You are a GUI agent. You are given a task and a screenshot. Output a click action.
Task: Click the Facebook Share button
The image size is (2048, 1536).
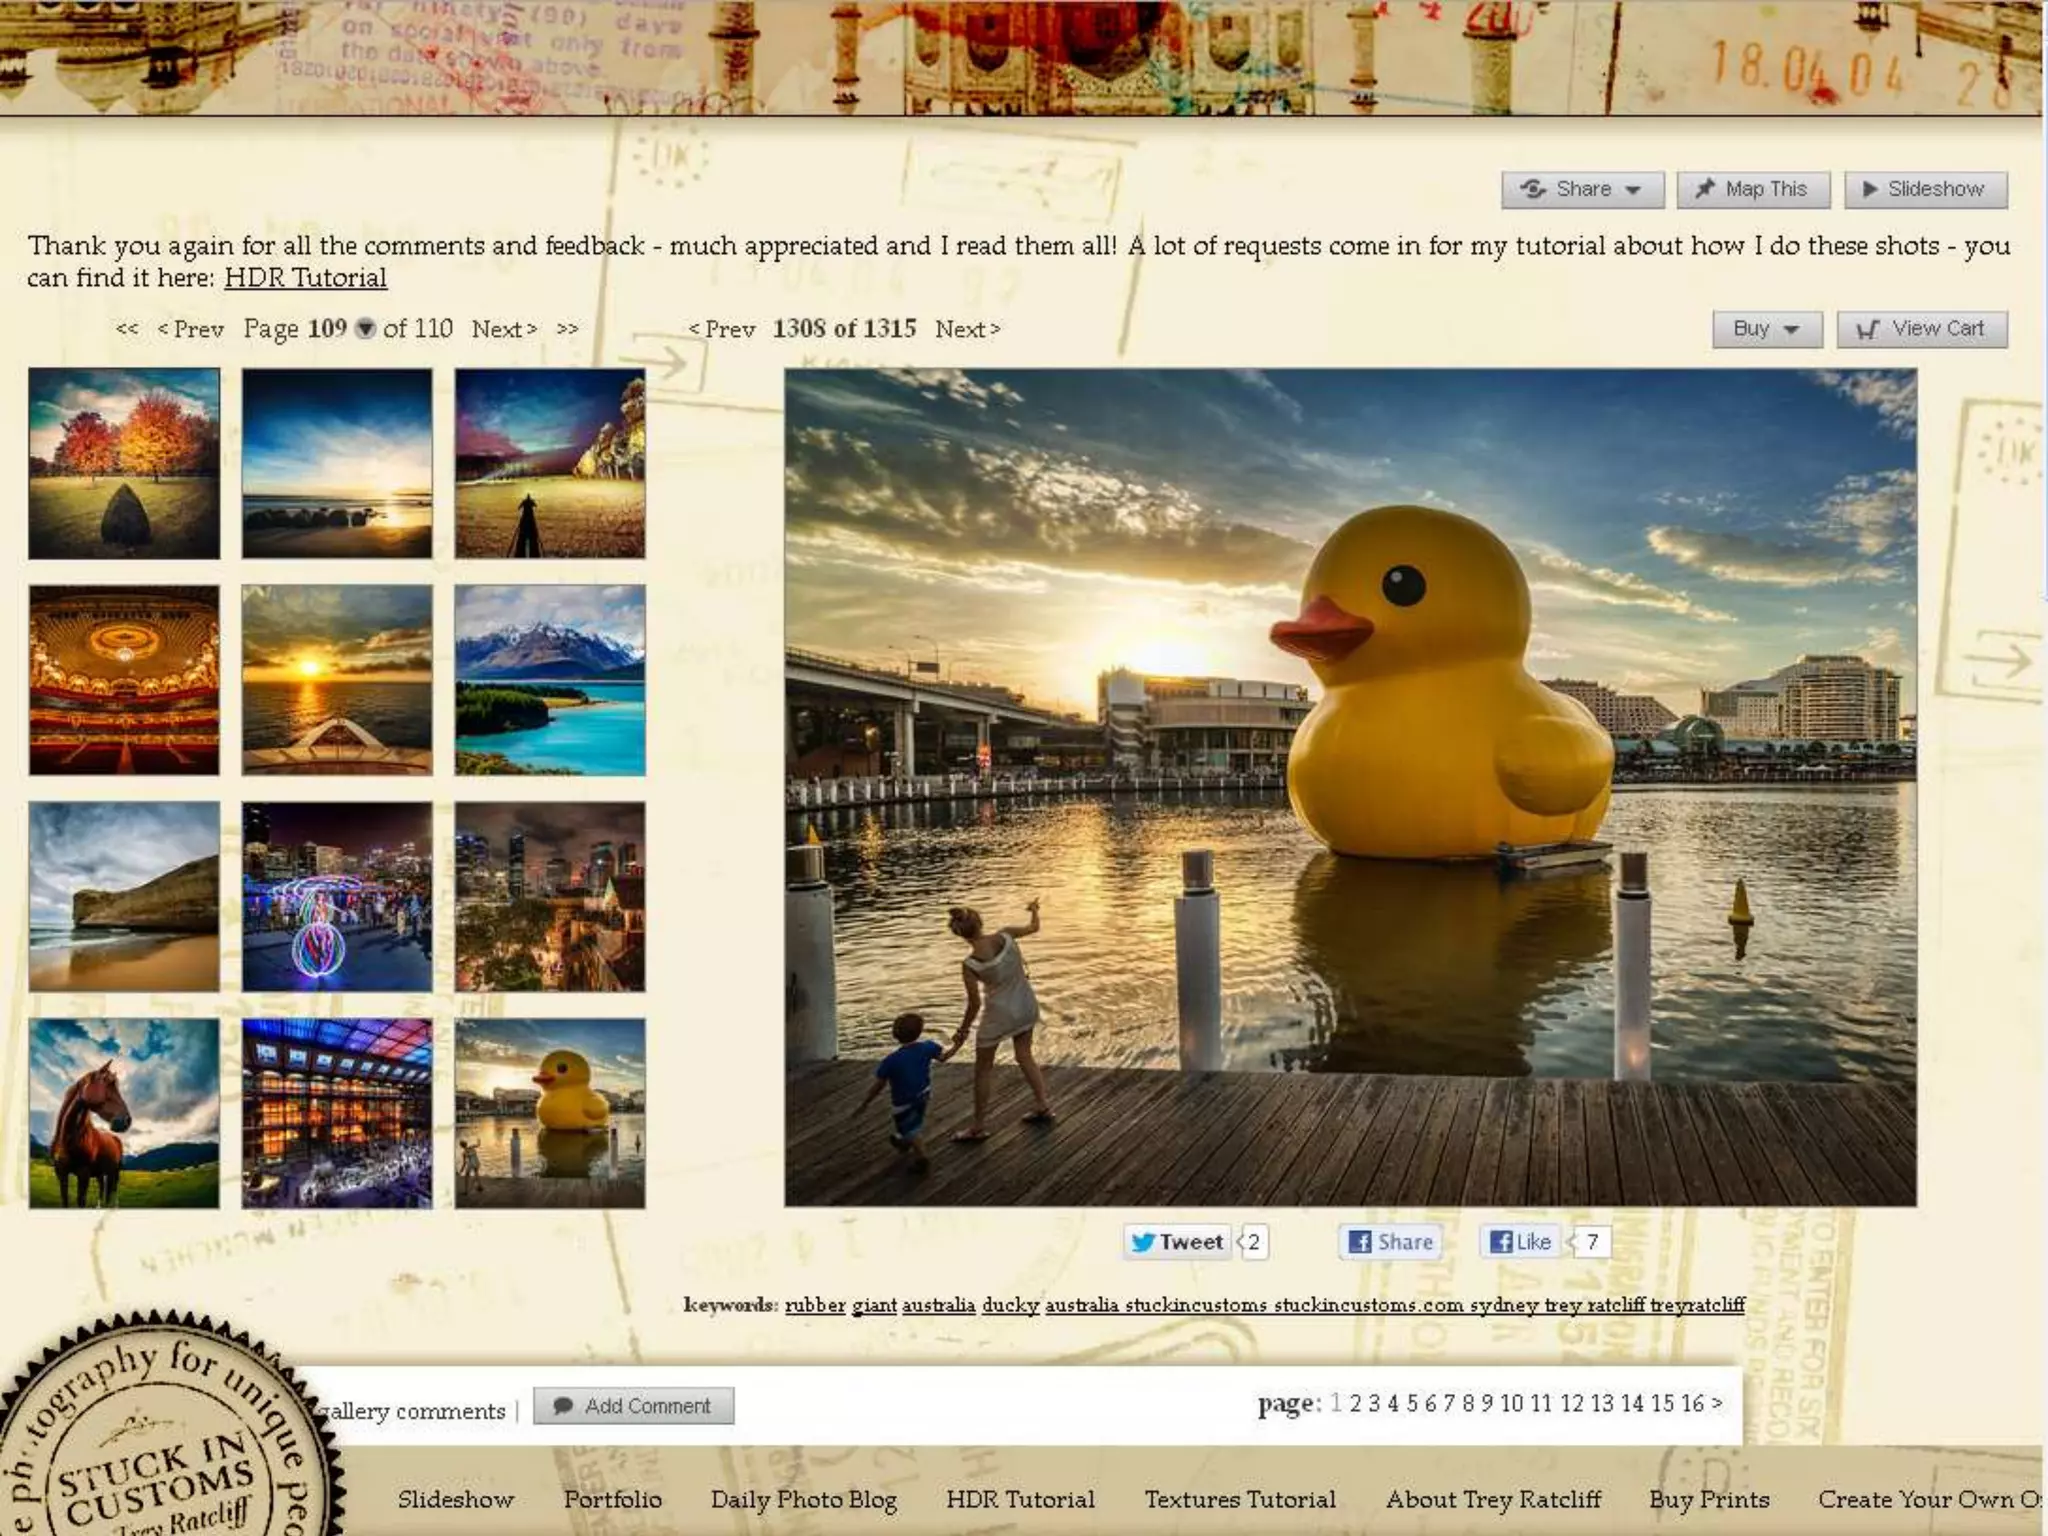(x=1391, y=1241)
